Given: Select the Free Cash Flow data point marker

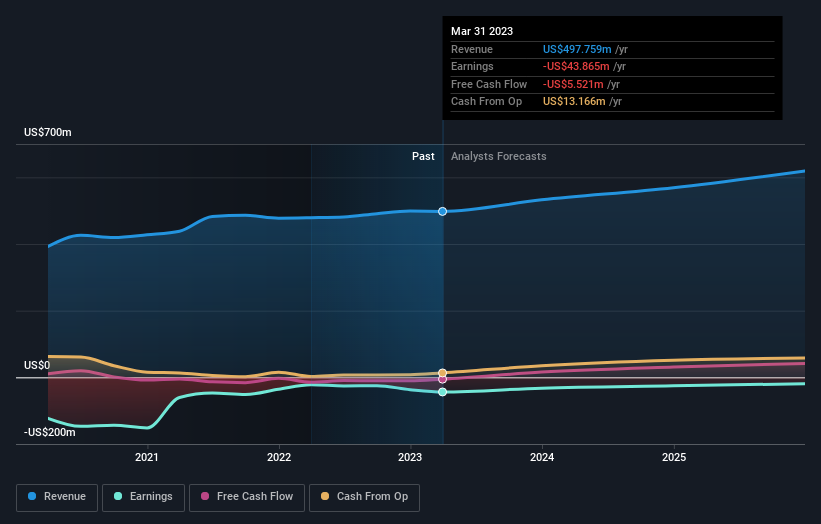Looking at the screenshot, I should [442, 380].
